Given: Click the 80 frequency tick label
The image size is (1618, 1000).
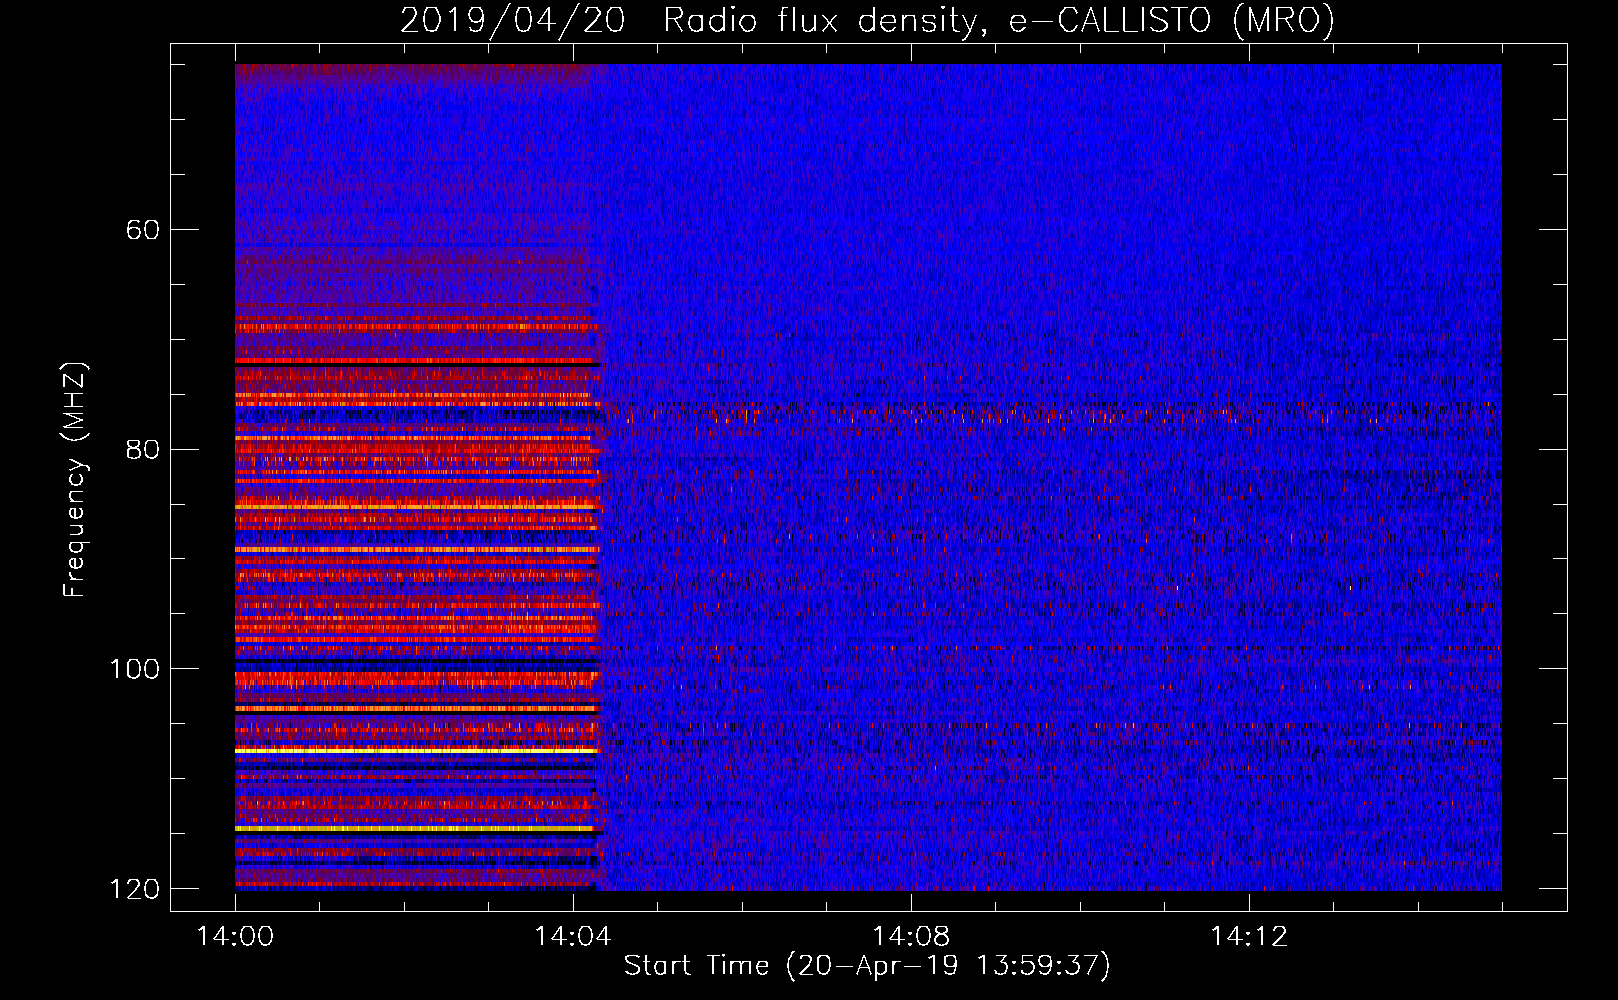Looking at the screenshot, I should point(142,449).
